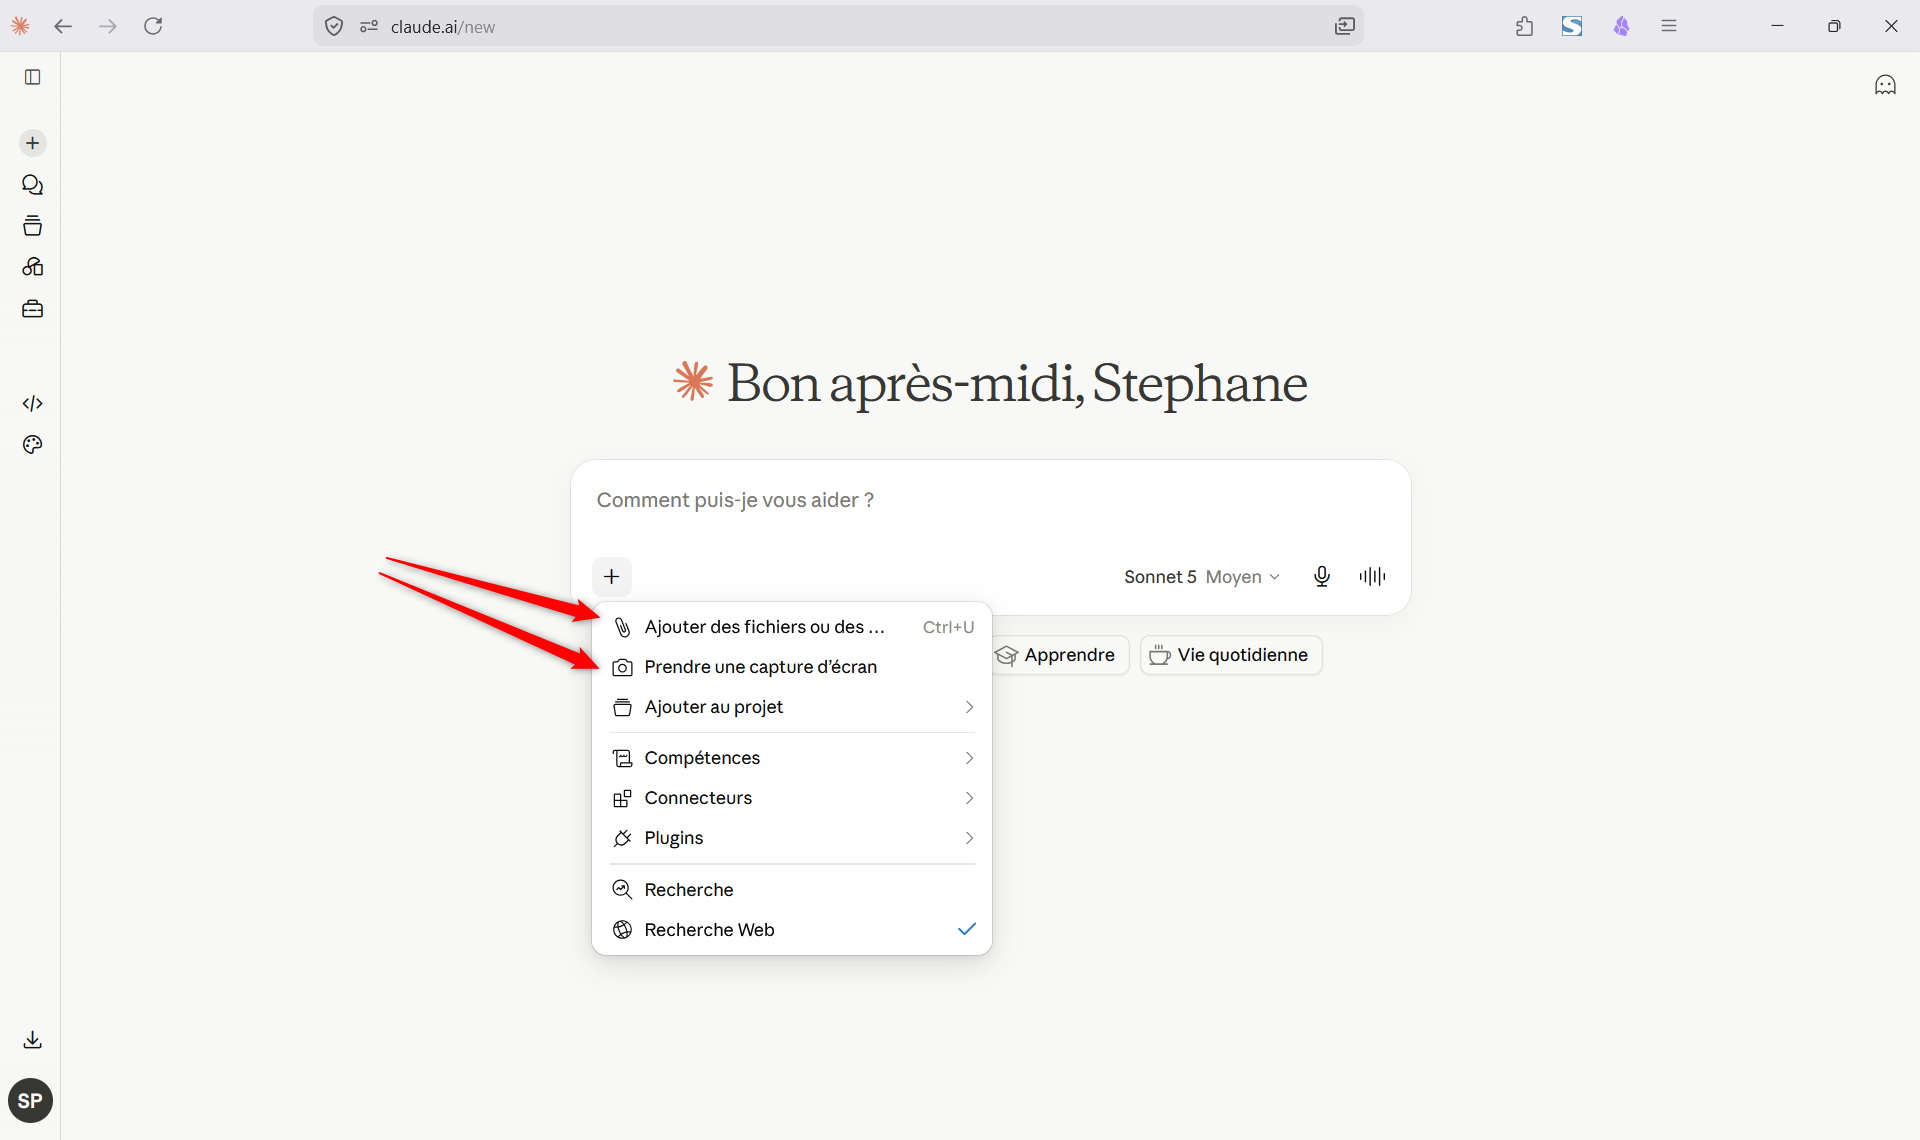
Task: Open browser extensions puzzle icon
Action: (1524, 26)
